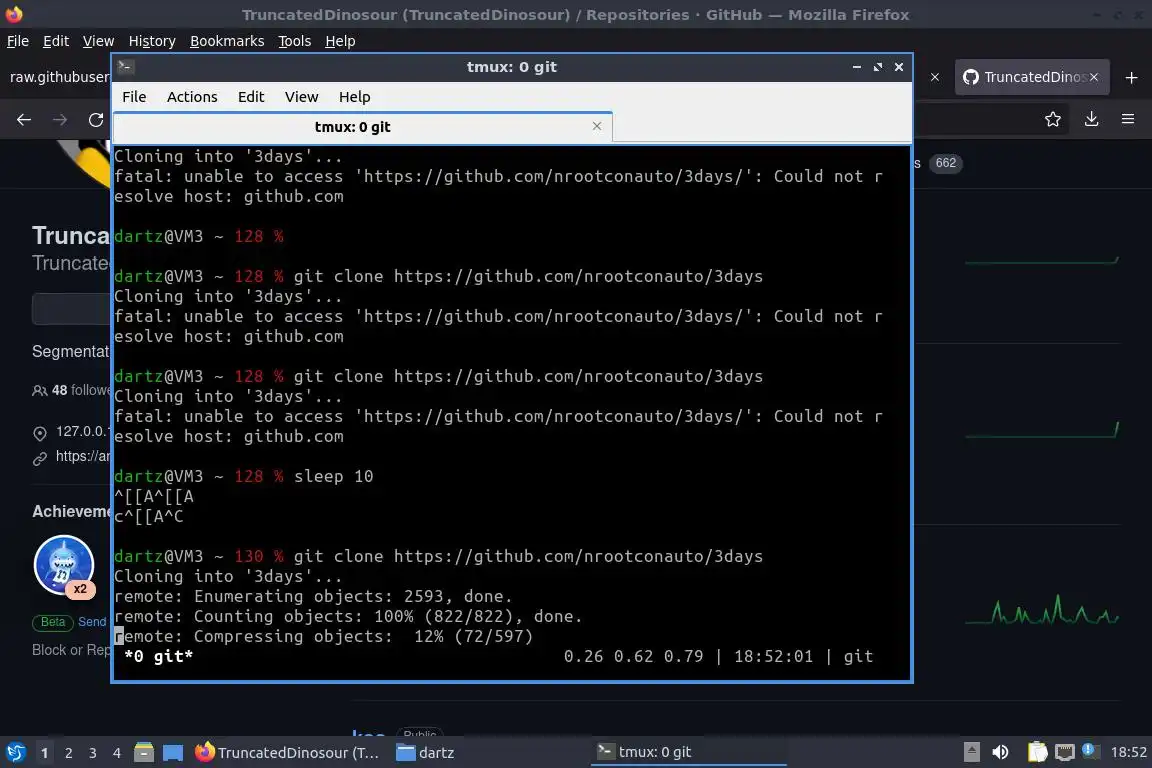Close the TruncatedDinosaur Firefox tab
Image resolution: width=1152 pixels, height=768 pixels.
tap(1094, 77)
